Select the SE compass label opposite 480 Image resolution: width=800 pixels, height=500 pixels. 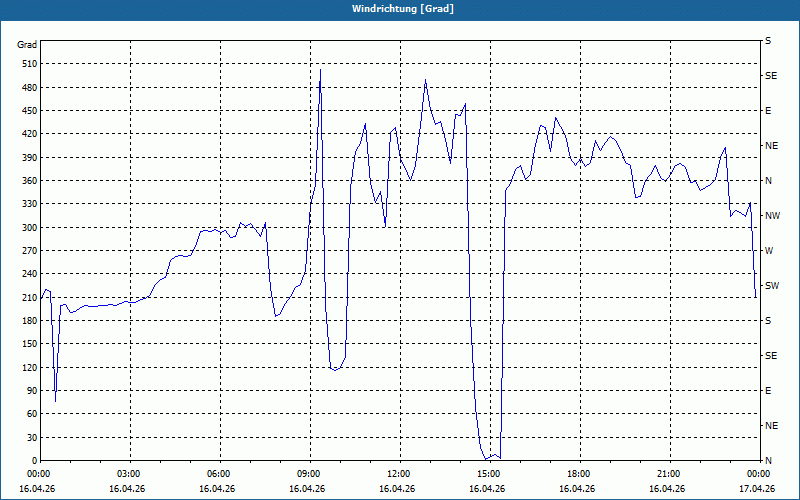point(771,76)
